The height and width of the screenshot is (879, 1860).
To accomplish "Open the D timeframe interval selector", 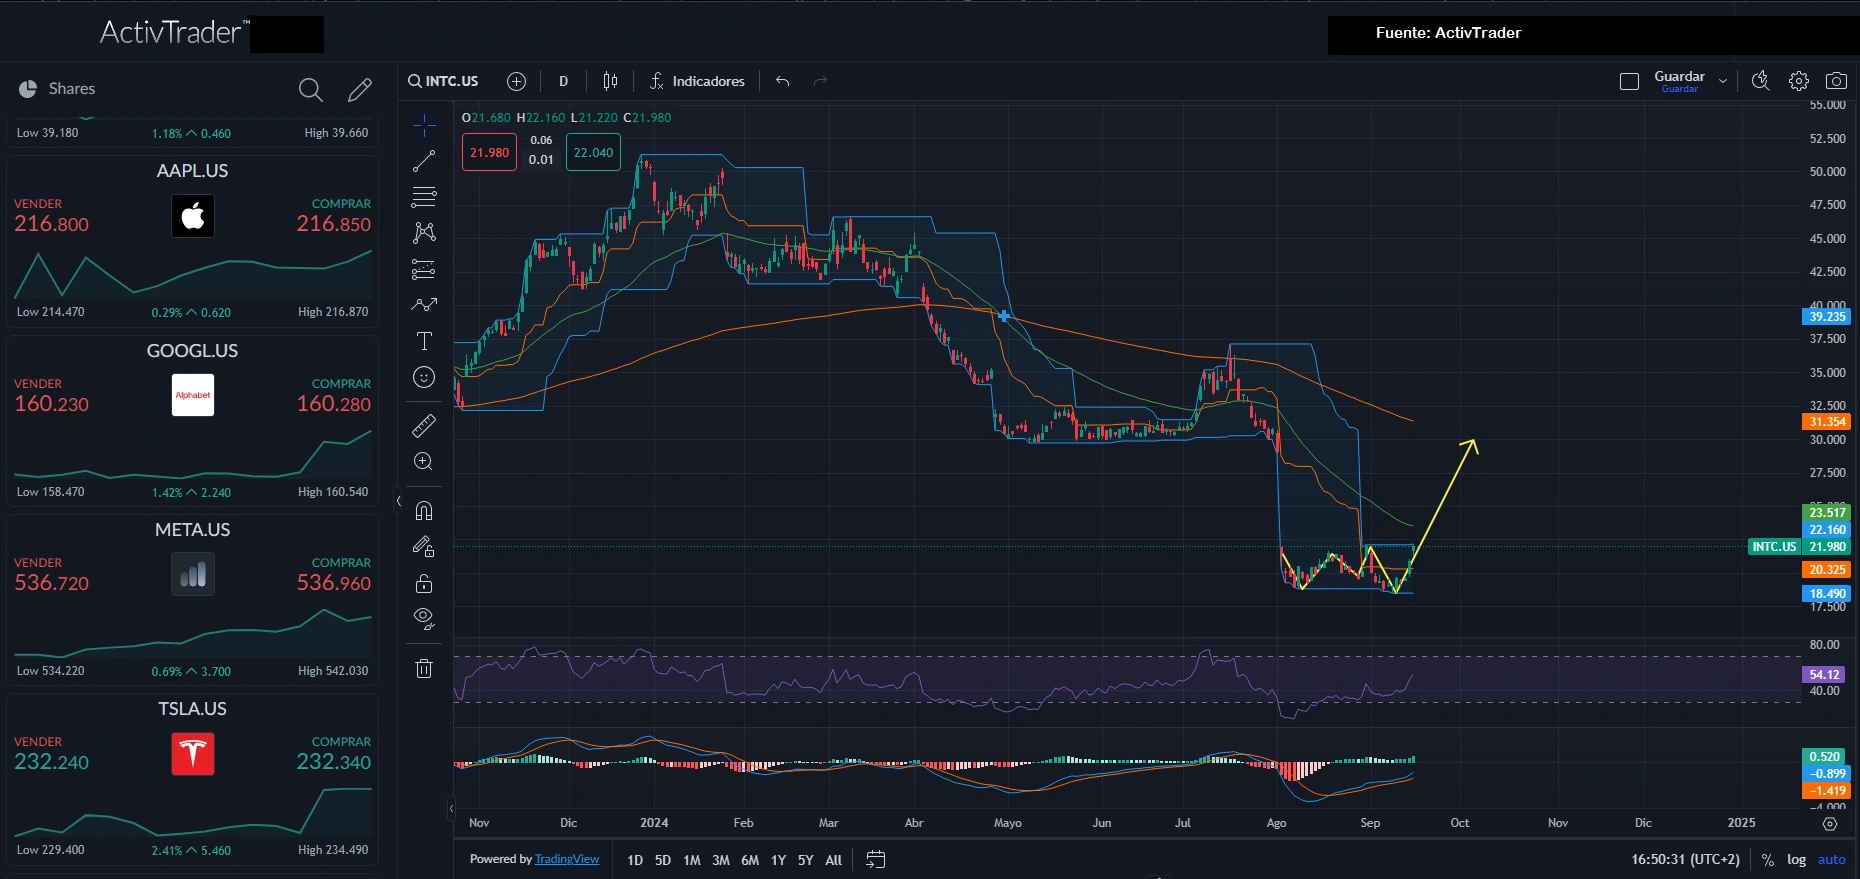I will 563,81.
